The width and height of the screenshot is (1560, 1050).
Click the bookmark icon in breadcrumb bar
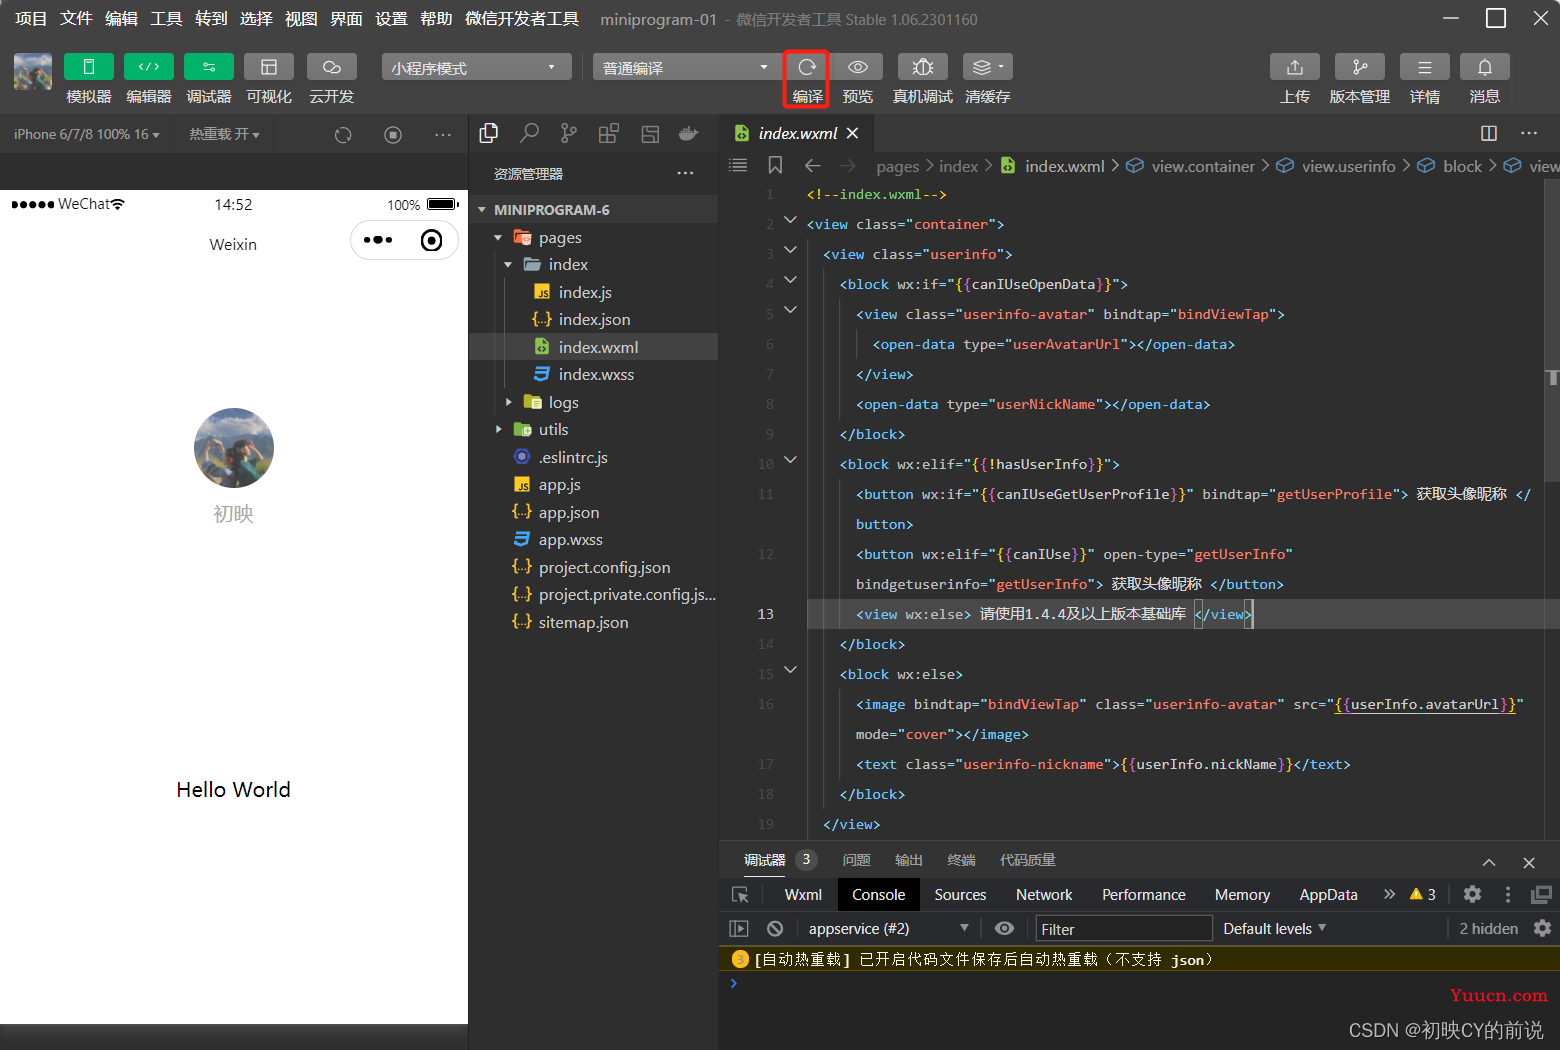click(775, 165)
